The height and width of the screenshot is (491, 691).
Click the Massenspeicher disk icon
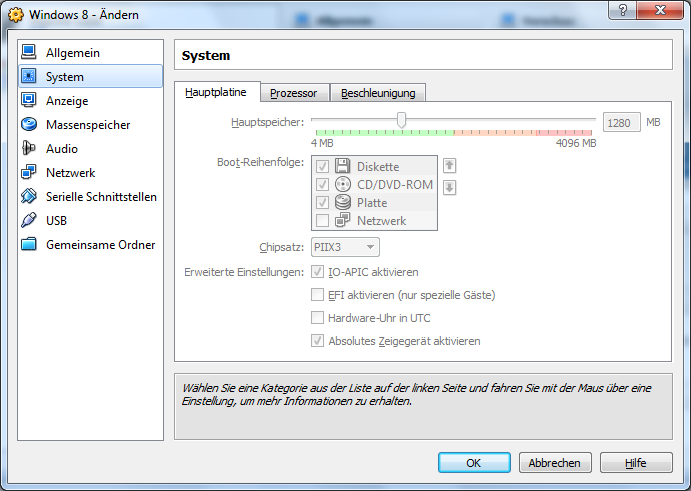point(29,124)
